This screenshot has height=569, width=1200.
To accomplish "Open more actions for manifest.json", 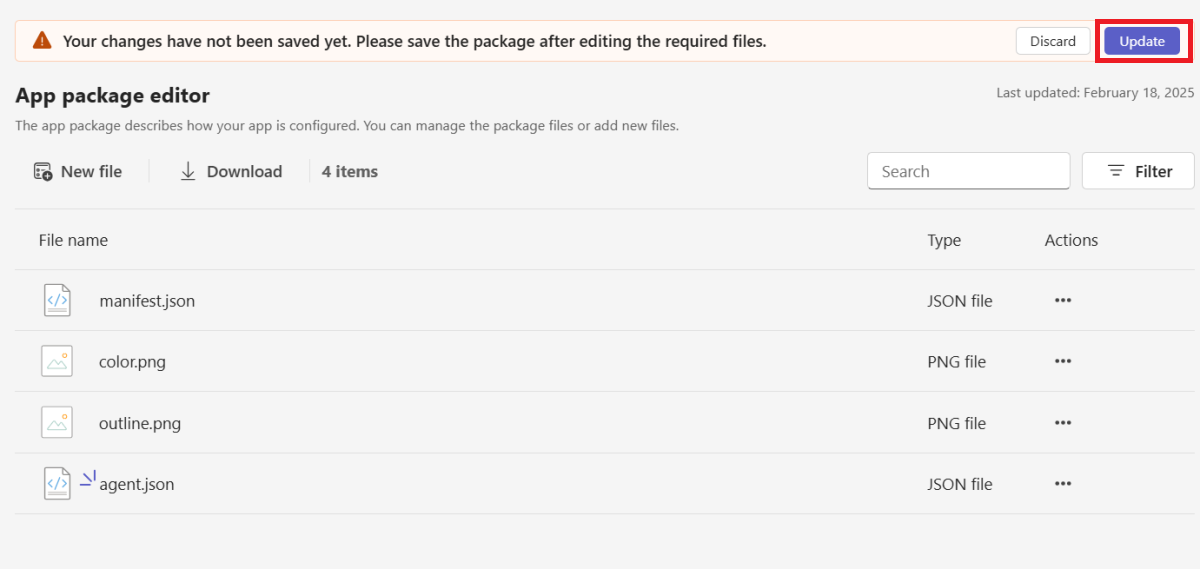I will pyautogui.click(x=1063, y=300).
